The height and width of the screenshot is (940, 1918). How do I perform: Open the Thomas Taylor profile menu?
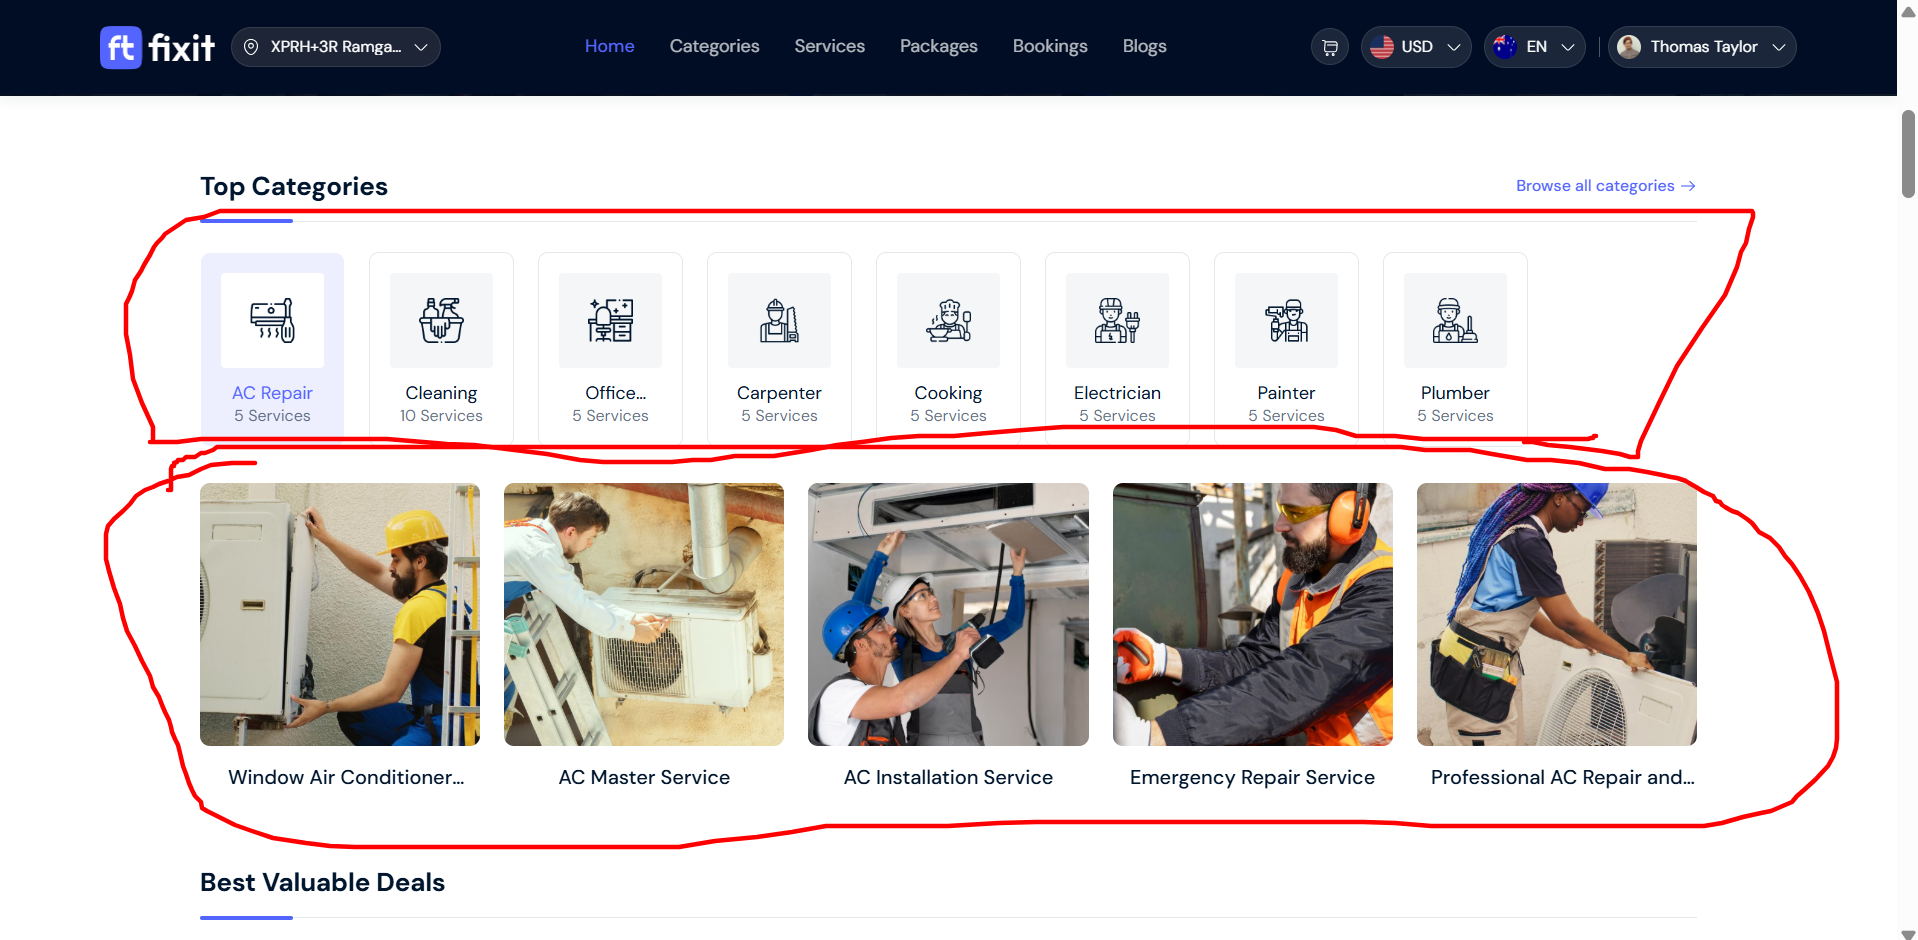point(1702,47)
